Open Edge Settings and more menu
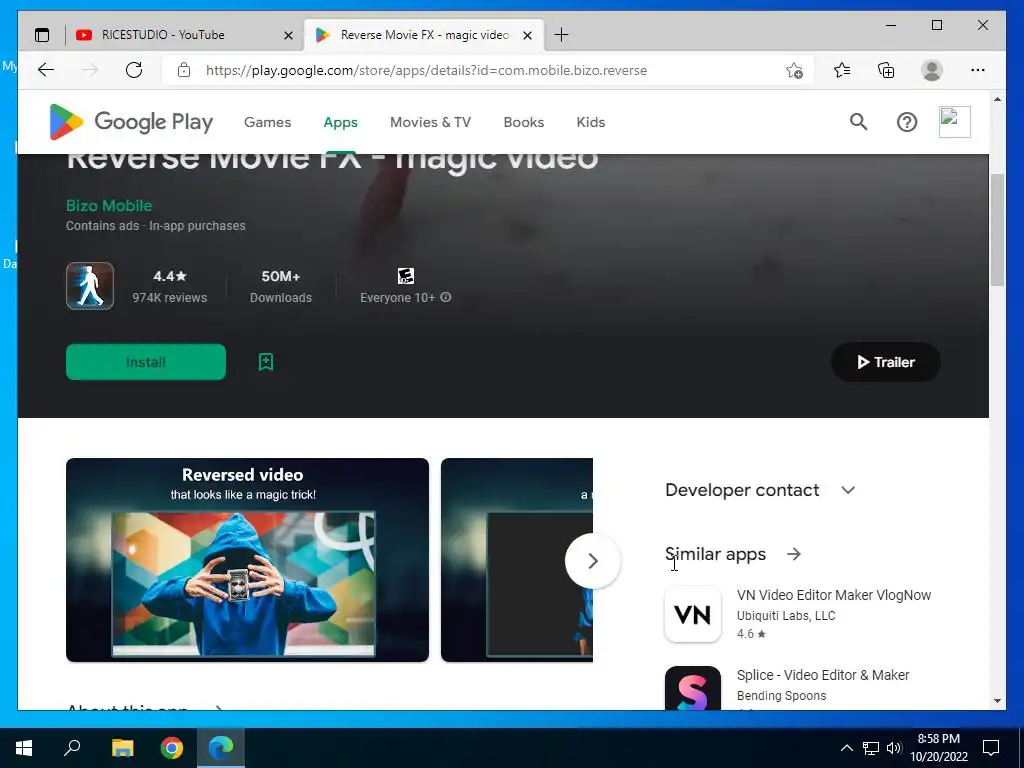This screenshot has width=1024, height=768. pos(978,70)
